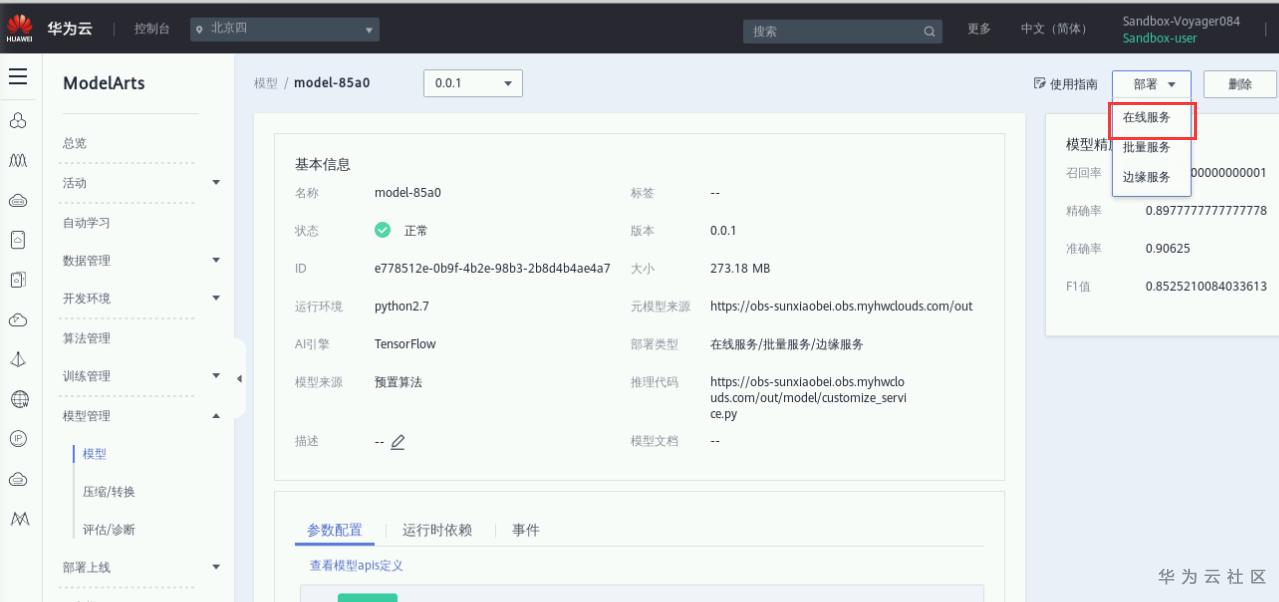Open 总览 in the sidebar
The image size is (1279, 602).
point(75,144)
